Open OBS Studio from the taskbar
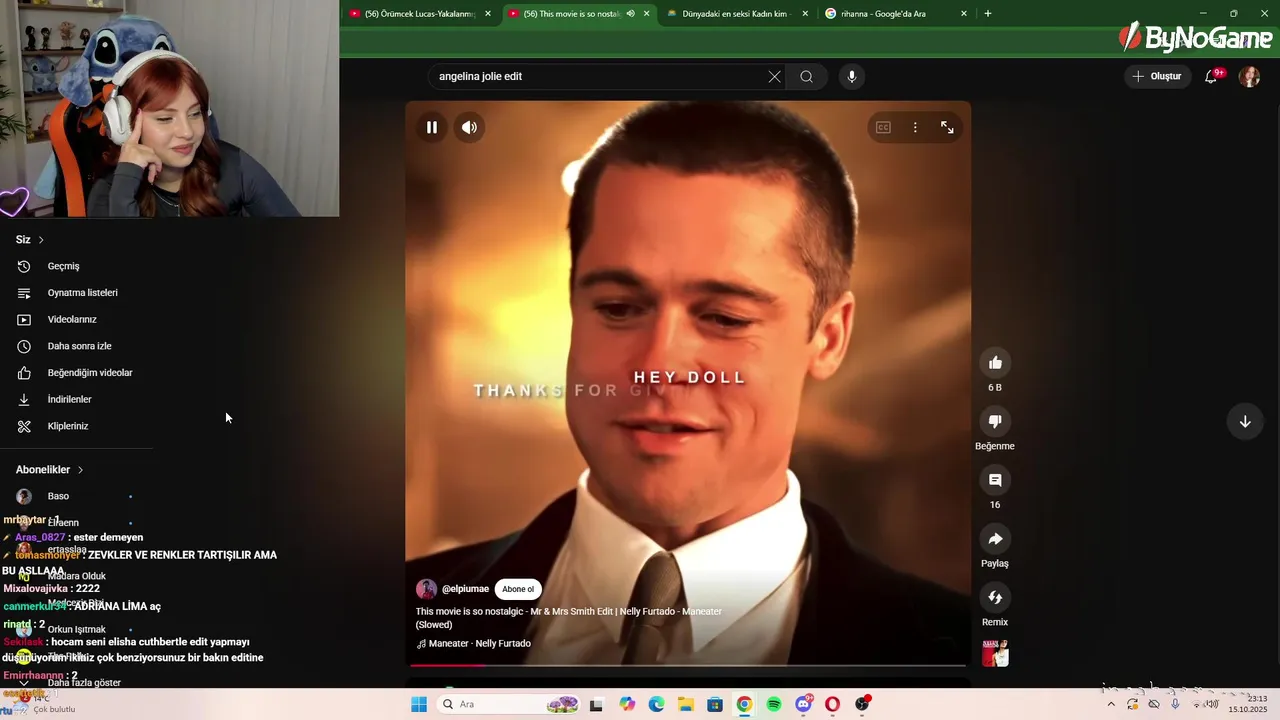 click(x=862, y=704)
